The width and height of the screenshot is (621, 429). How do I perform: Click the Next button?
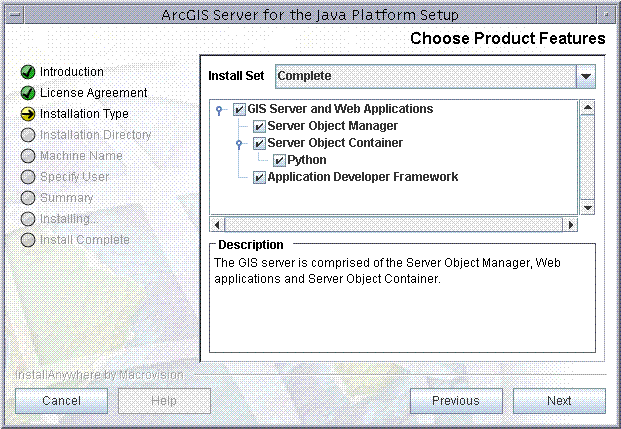click(x=559, y=401)
